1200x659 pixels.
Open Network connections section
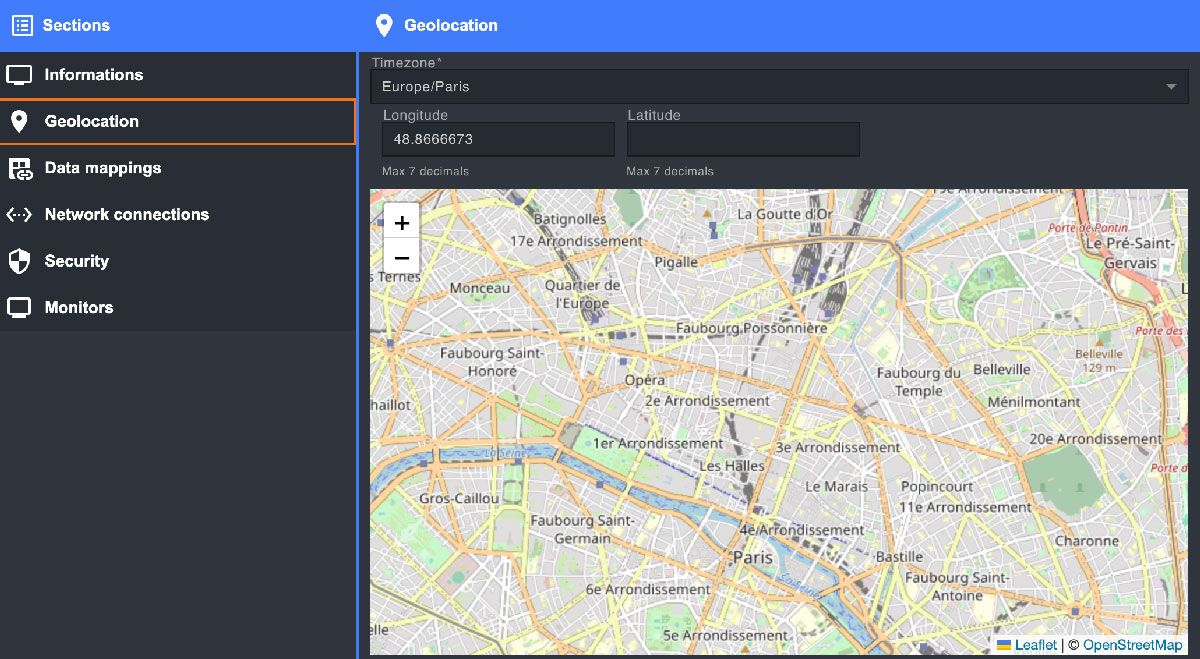tap(127, 214)
